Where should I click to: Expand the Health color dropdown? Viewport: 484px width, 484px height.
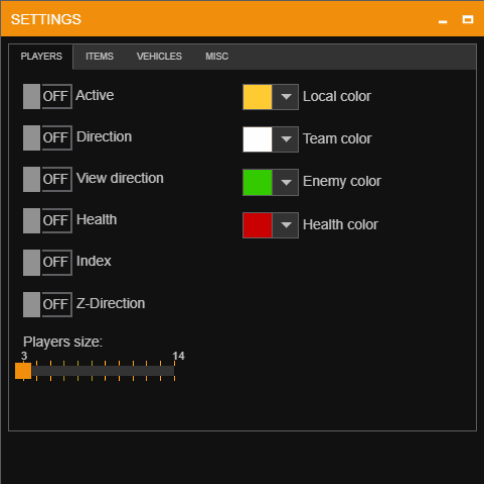pos(286,225)
